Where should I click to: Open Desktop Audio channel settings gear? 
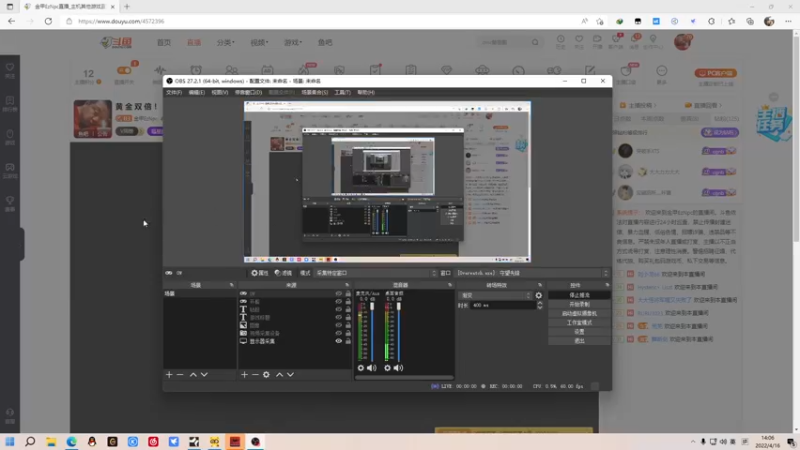(x=387, y=368)
